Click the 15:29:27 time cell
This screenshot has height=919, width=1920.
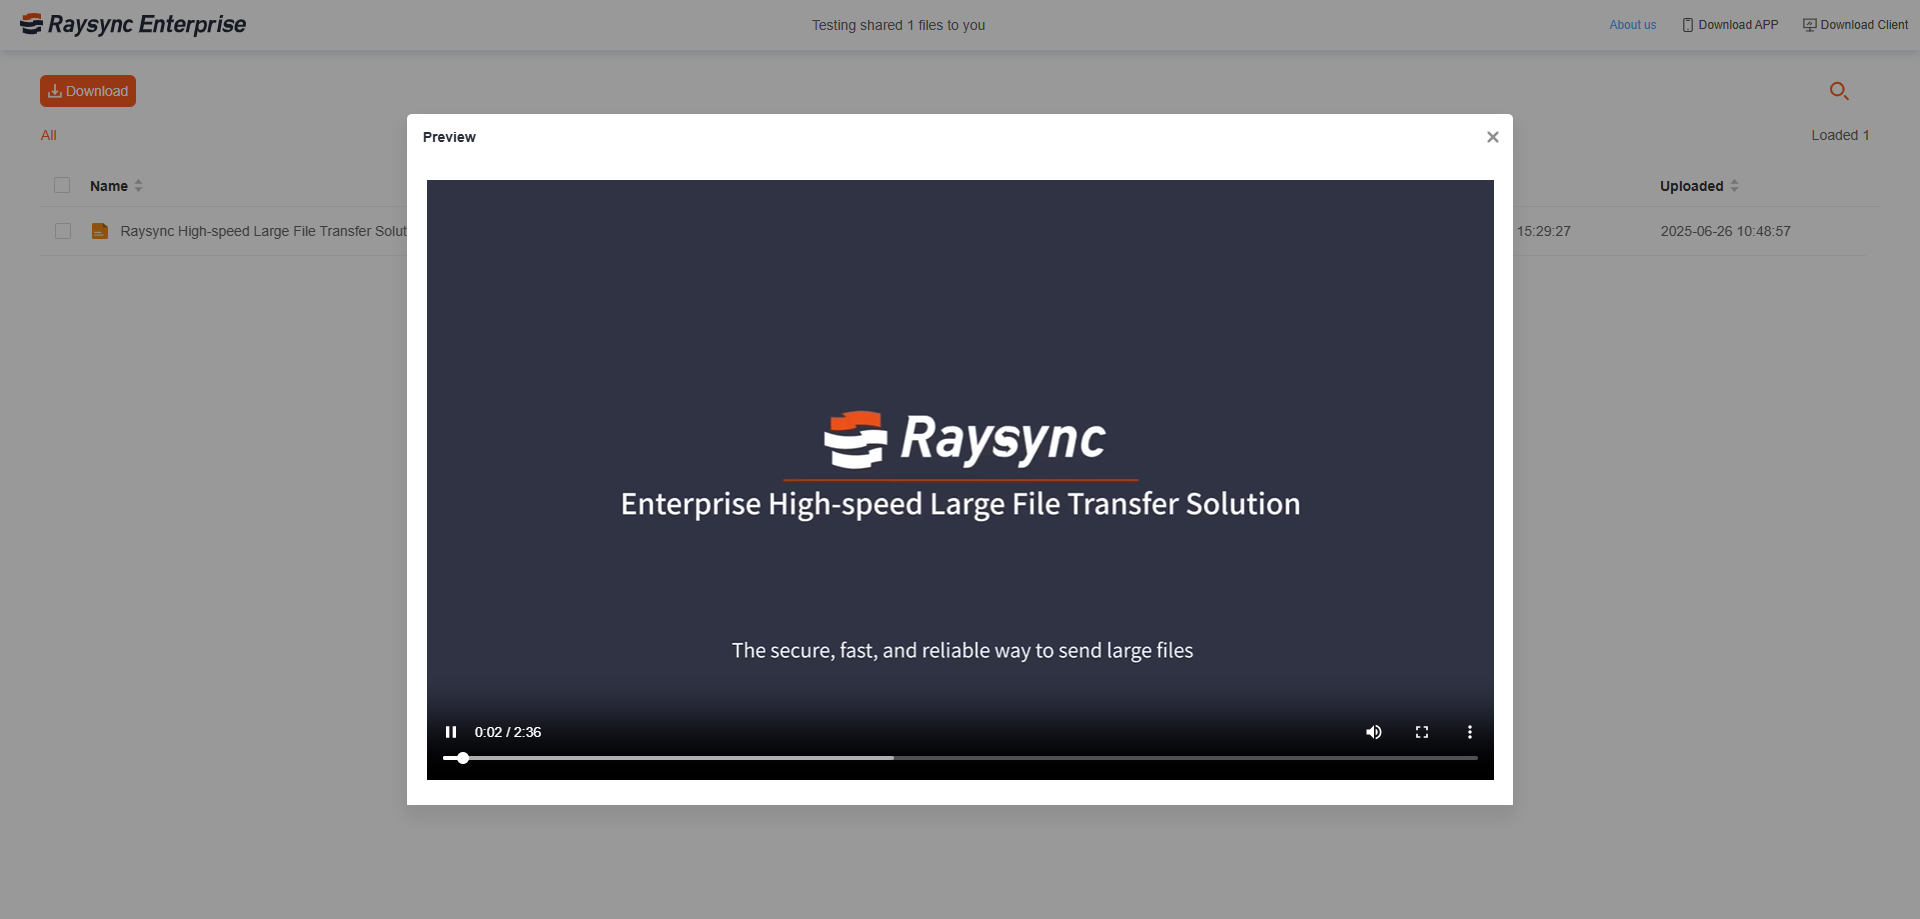tap(1543, 231)
